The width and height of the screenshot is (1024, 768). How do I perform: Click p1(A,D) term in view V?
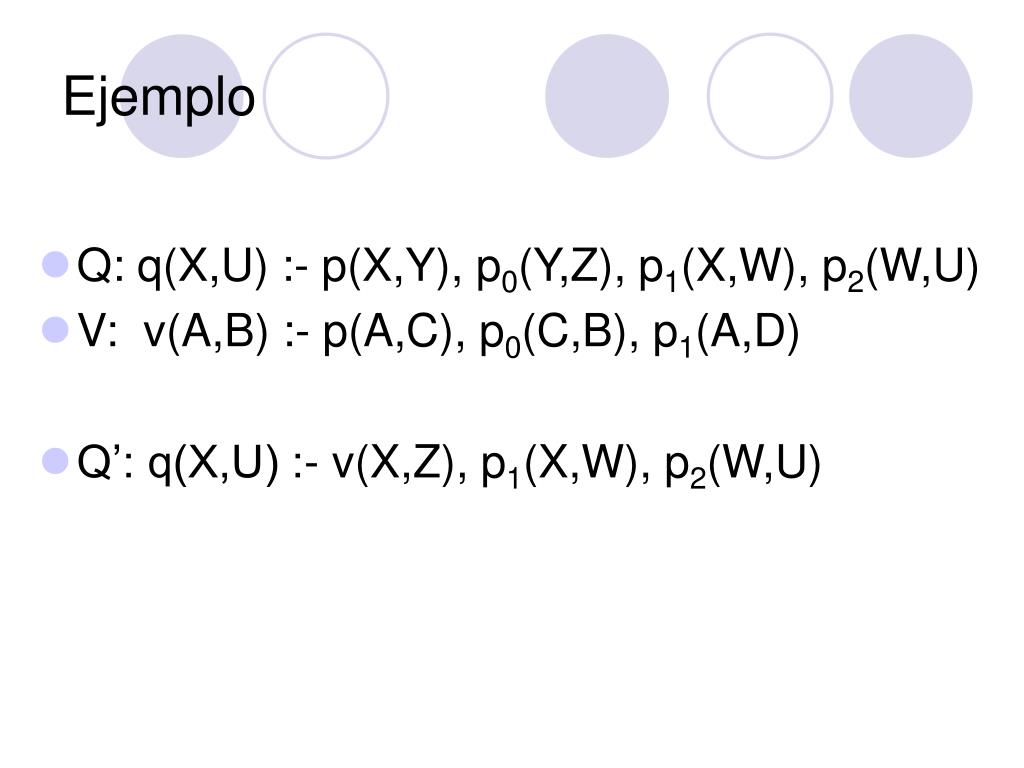[x=726, y=334]
